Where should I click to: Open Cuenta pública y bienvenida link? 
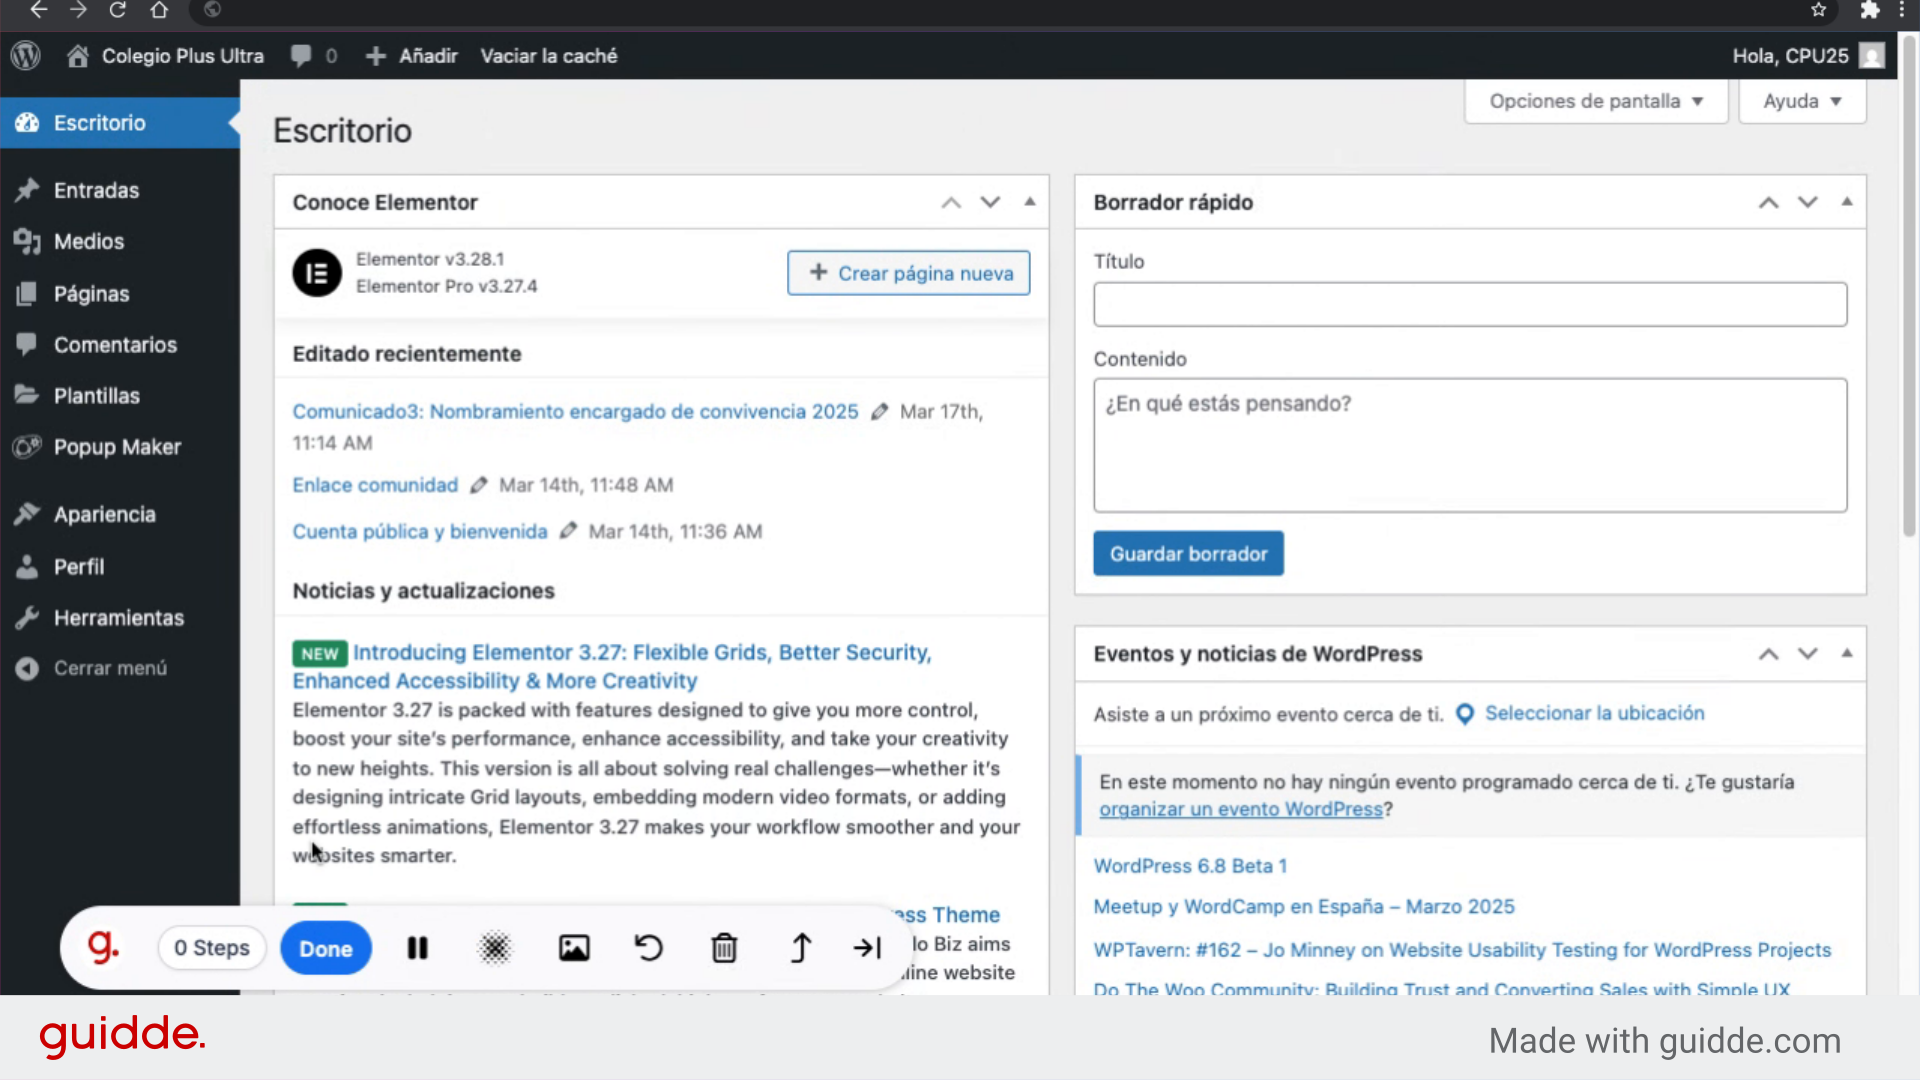click(420, 532)
